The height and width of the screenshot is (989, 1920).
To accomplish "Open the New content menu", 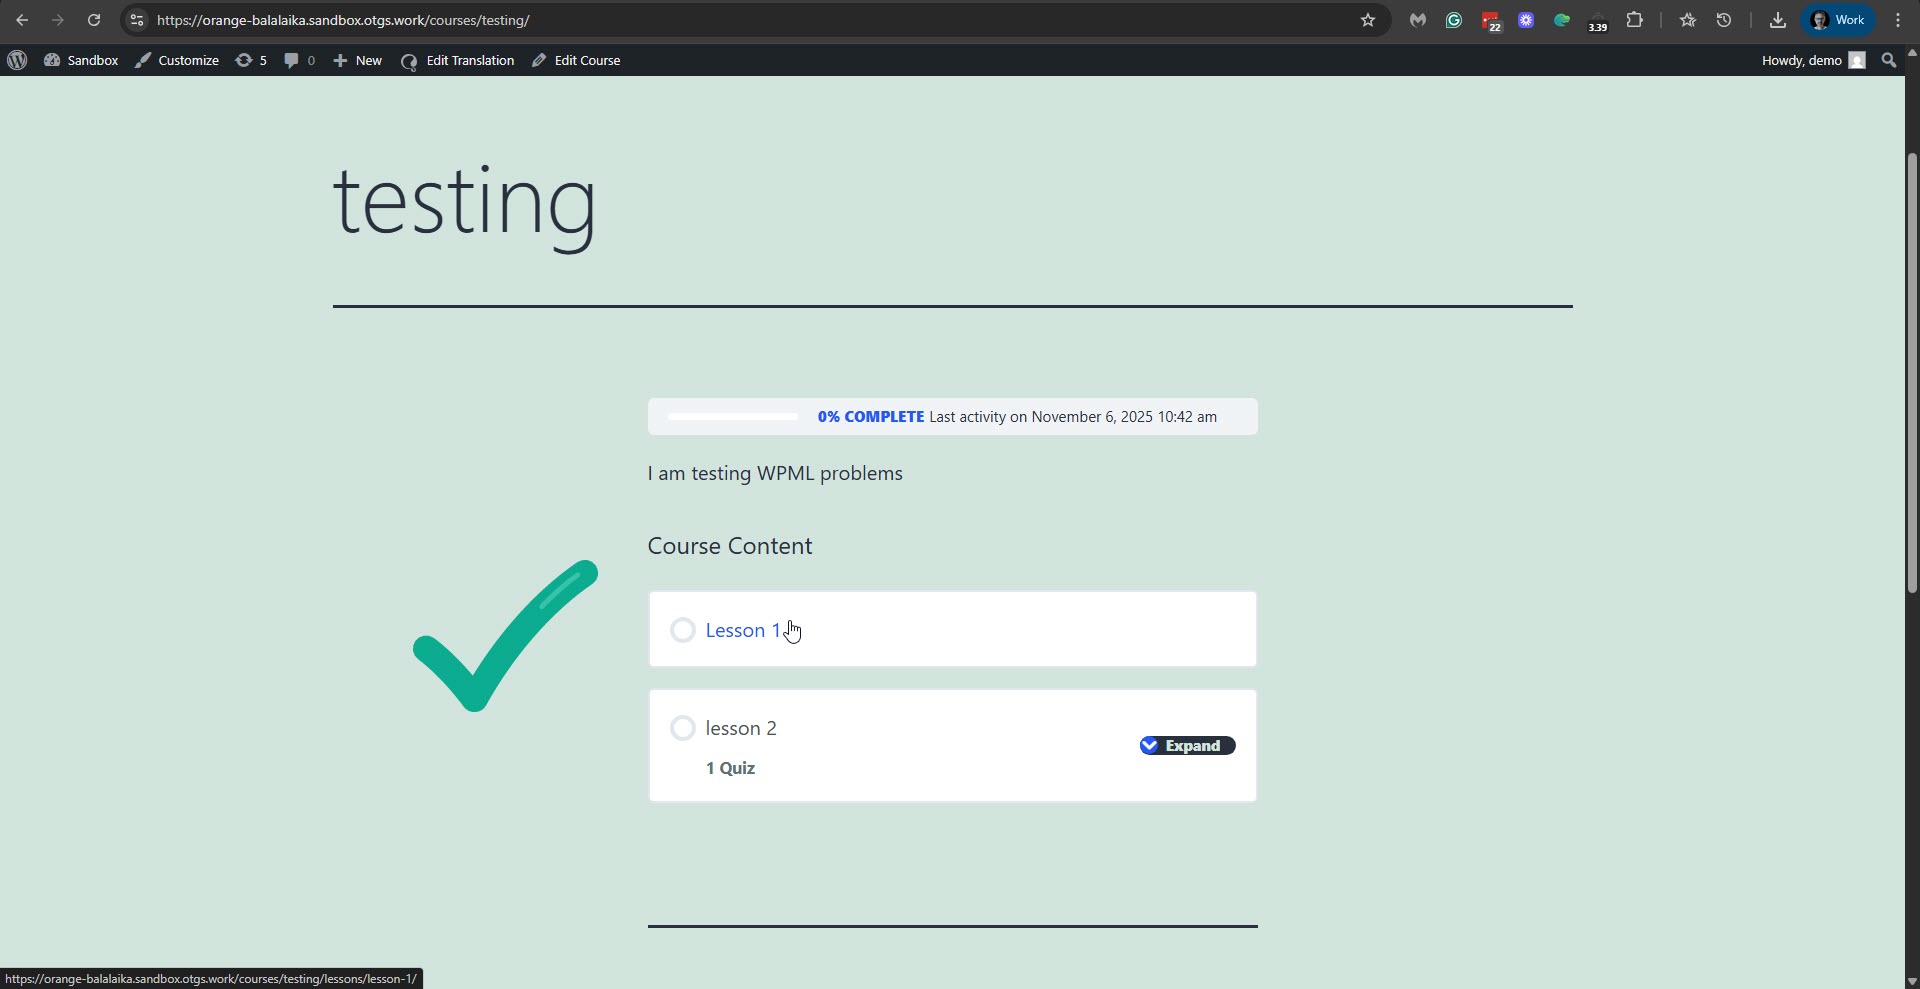I will click(x=357, y=60).
